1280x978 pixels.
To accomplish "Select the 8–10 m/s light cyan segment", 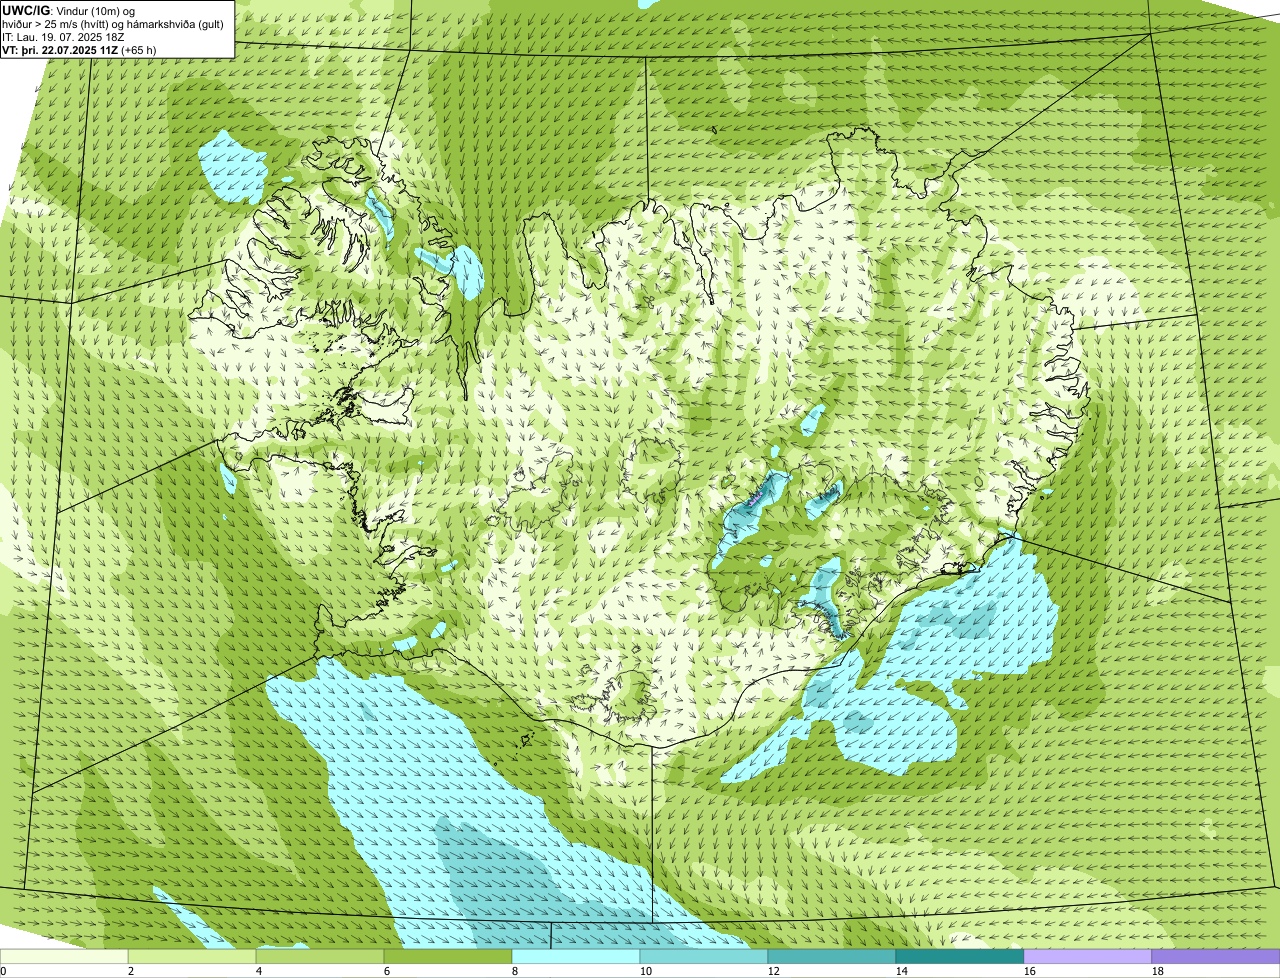I will 576,956.
